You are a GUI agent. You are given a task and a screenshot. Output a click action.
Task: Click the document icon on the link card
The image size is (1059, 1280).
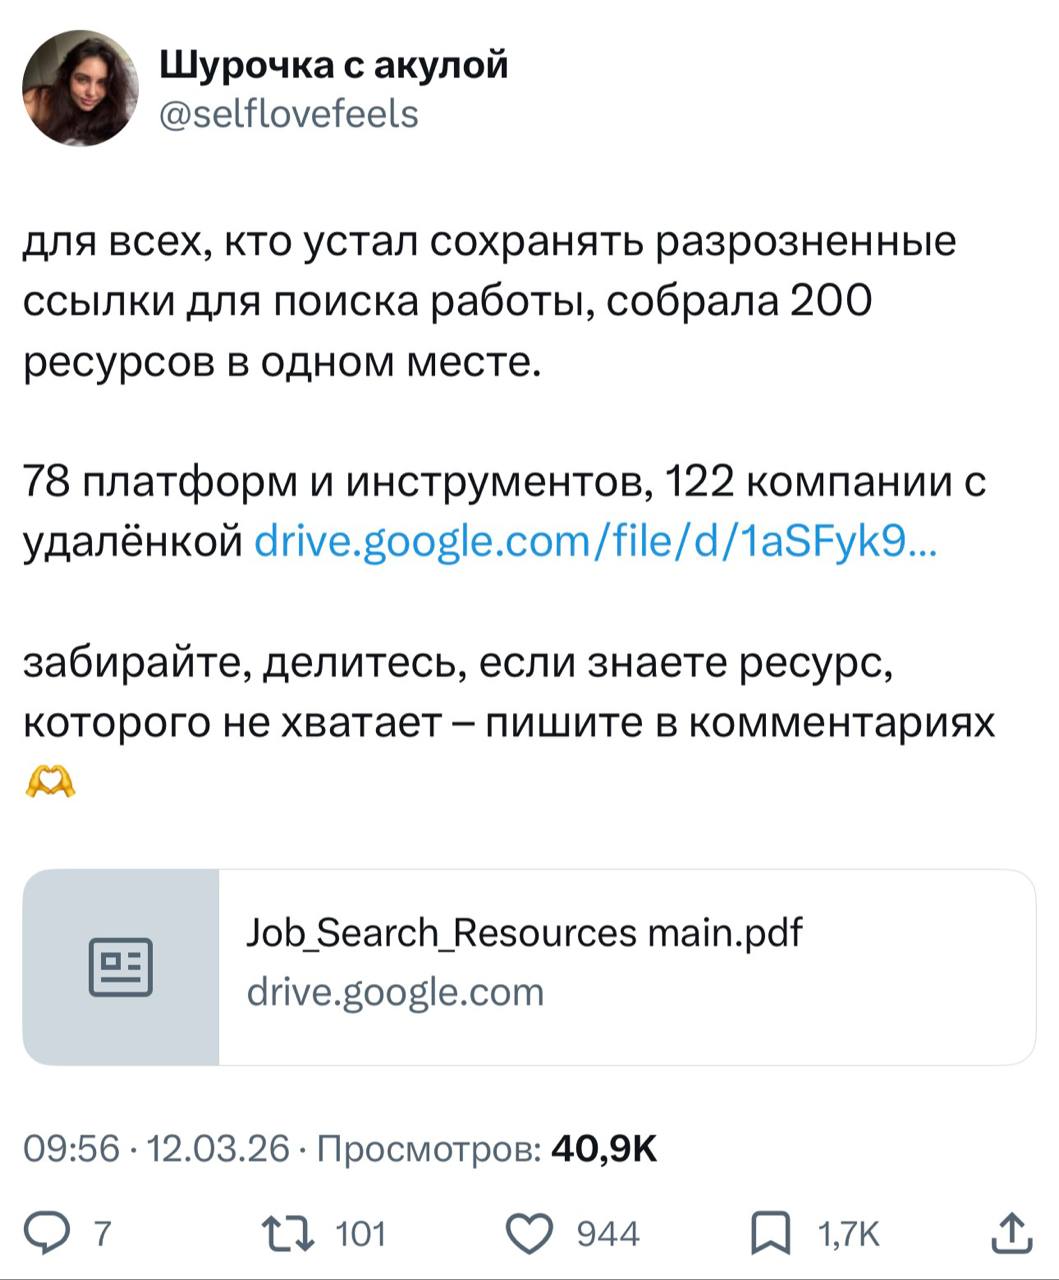[121, 967]
